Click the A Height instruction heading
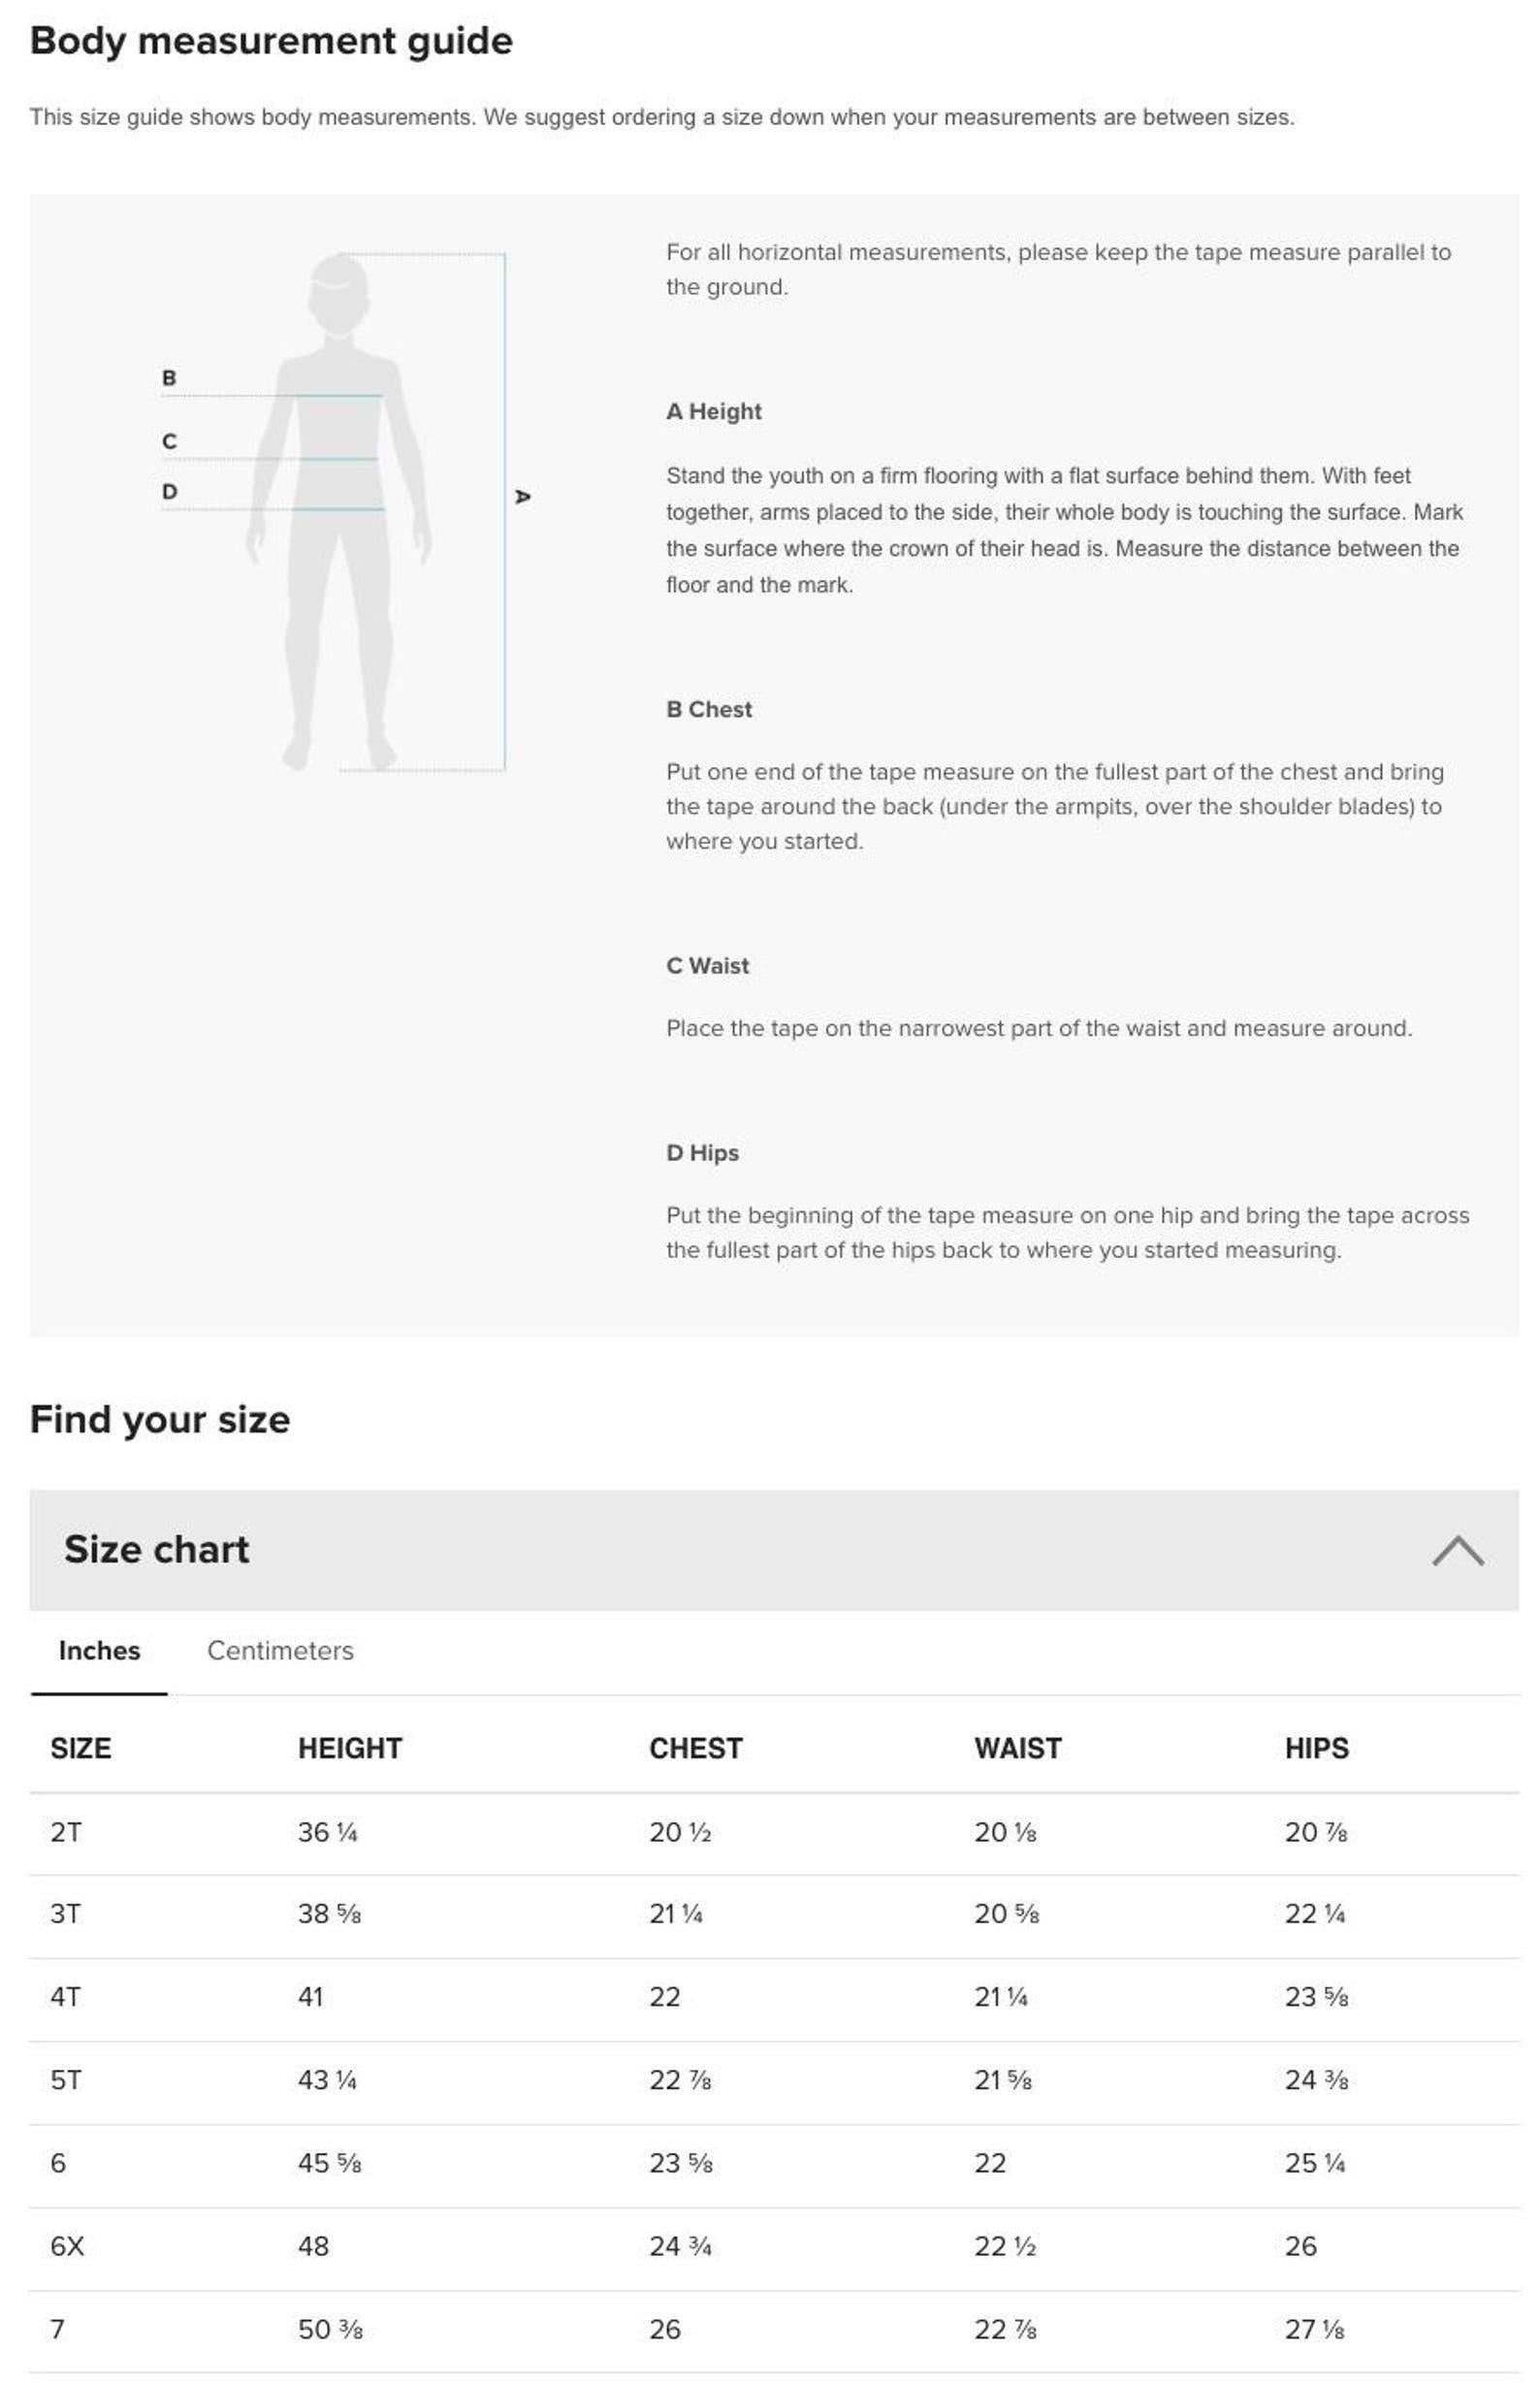1540x2382 pixels. pyautogui.click(x=714, y=411)
